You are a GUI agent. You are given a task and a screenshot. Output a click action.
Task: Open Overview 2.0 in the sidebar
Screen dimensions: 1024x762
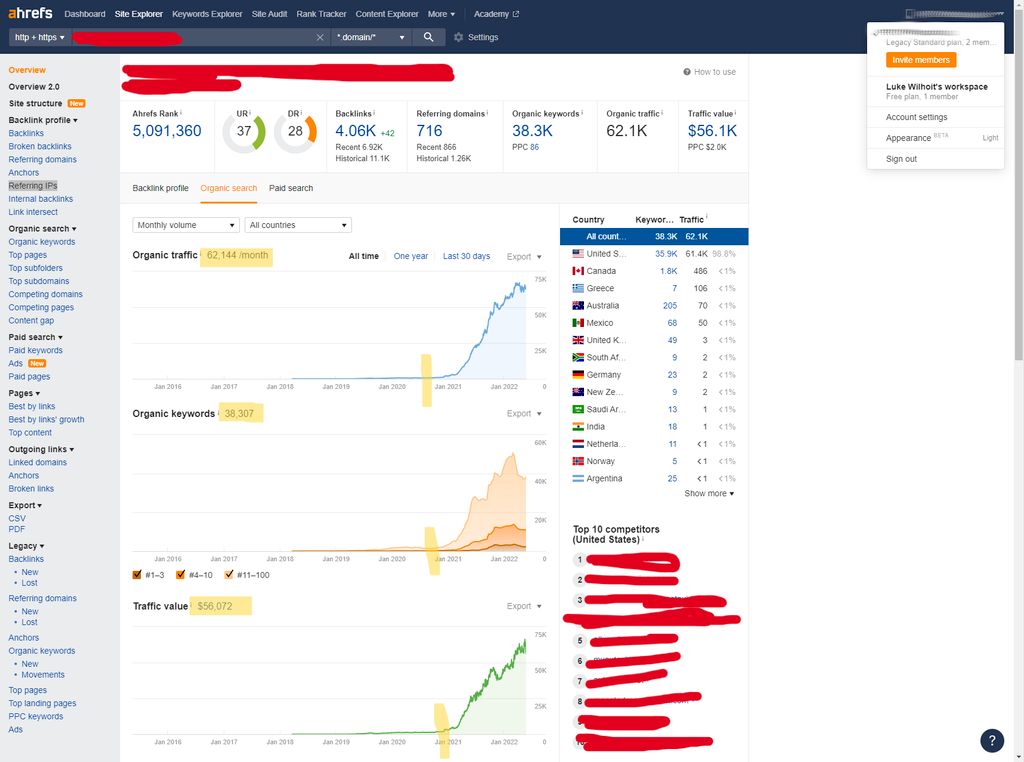(x=34, y=86)
